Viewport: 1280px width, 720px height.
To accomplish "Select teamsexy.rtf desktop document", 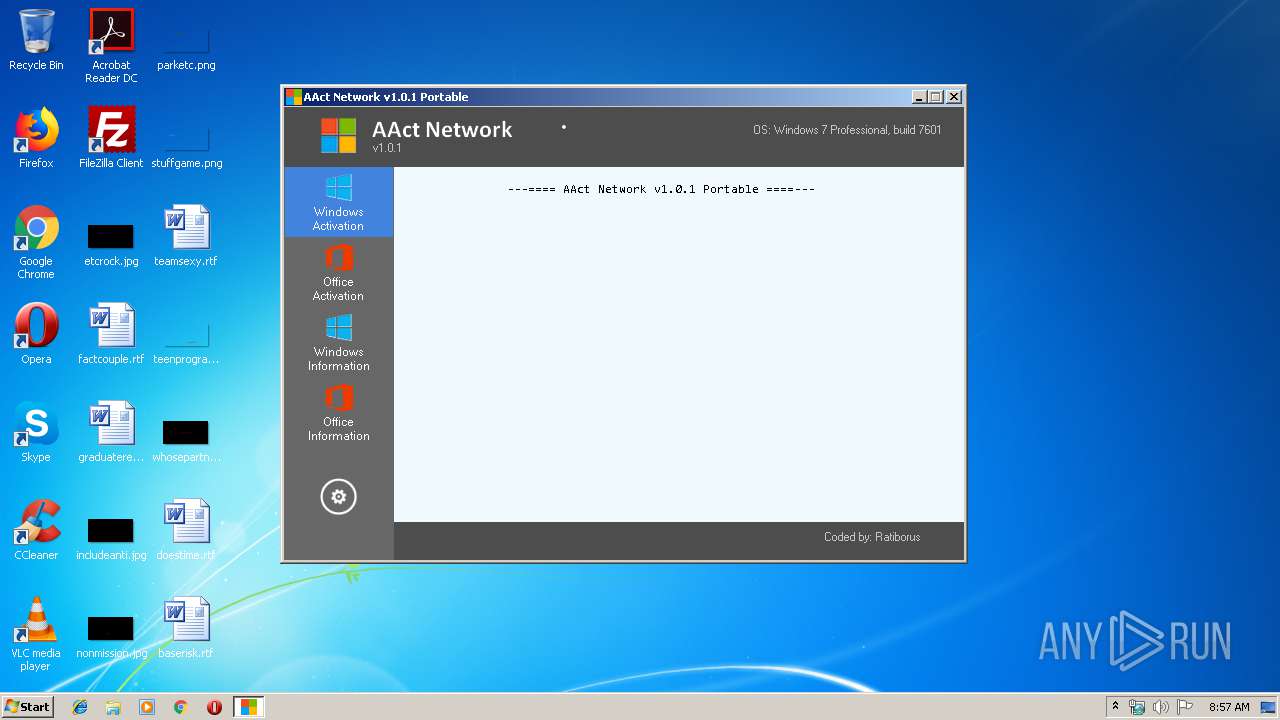I will point(186,236).
